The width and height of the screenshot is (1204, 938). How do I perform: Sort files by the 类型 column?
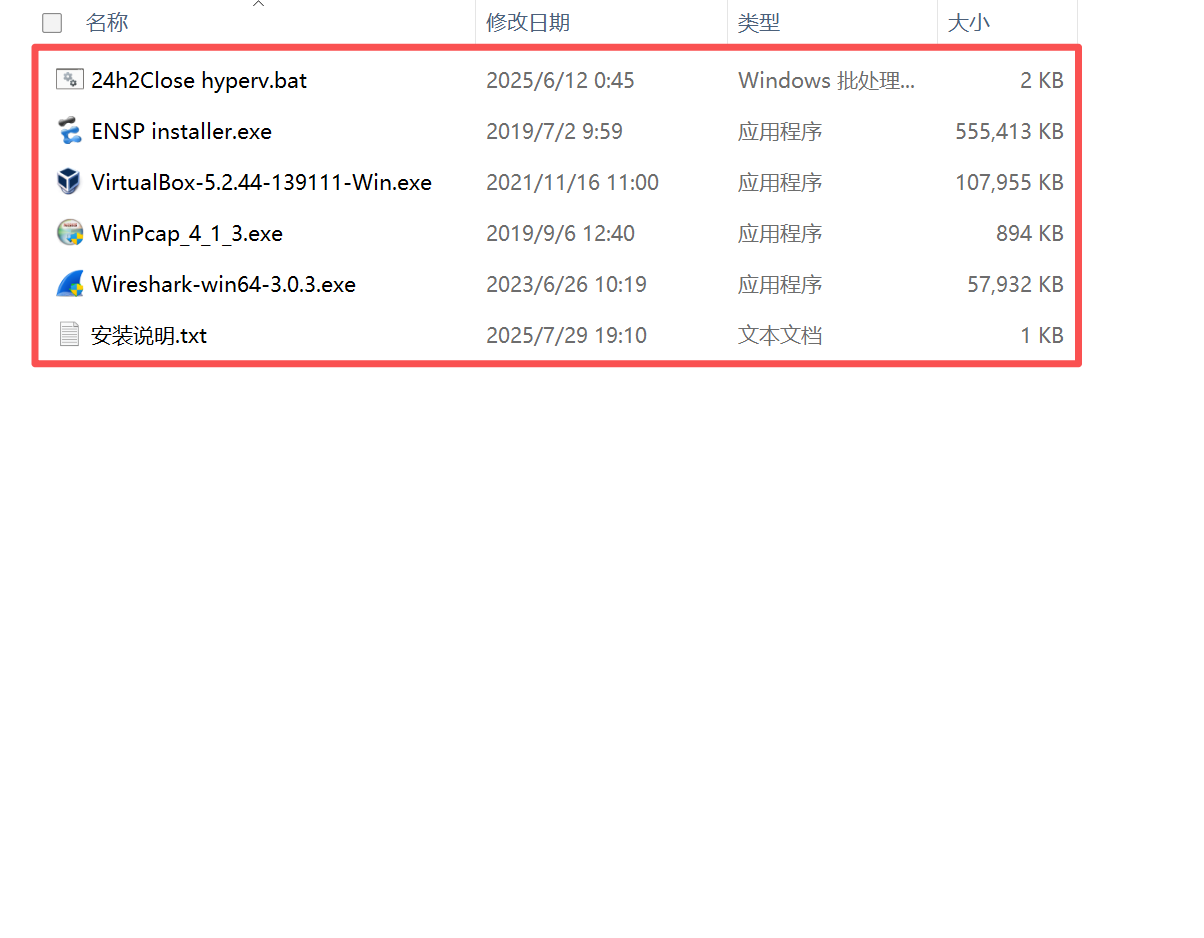tap(759, 22)
